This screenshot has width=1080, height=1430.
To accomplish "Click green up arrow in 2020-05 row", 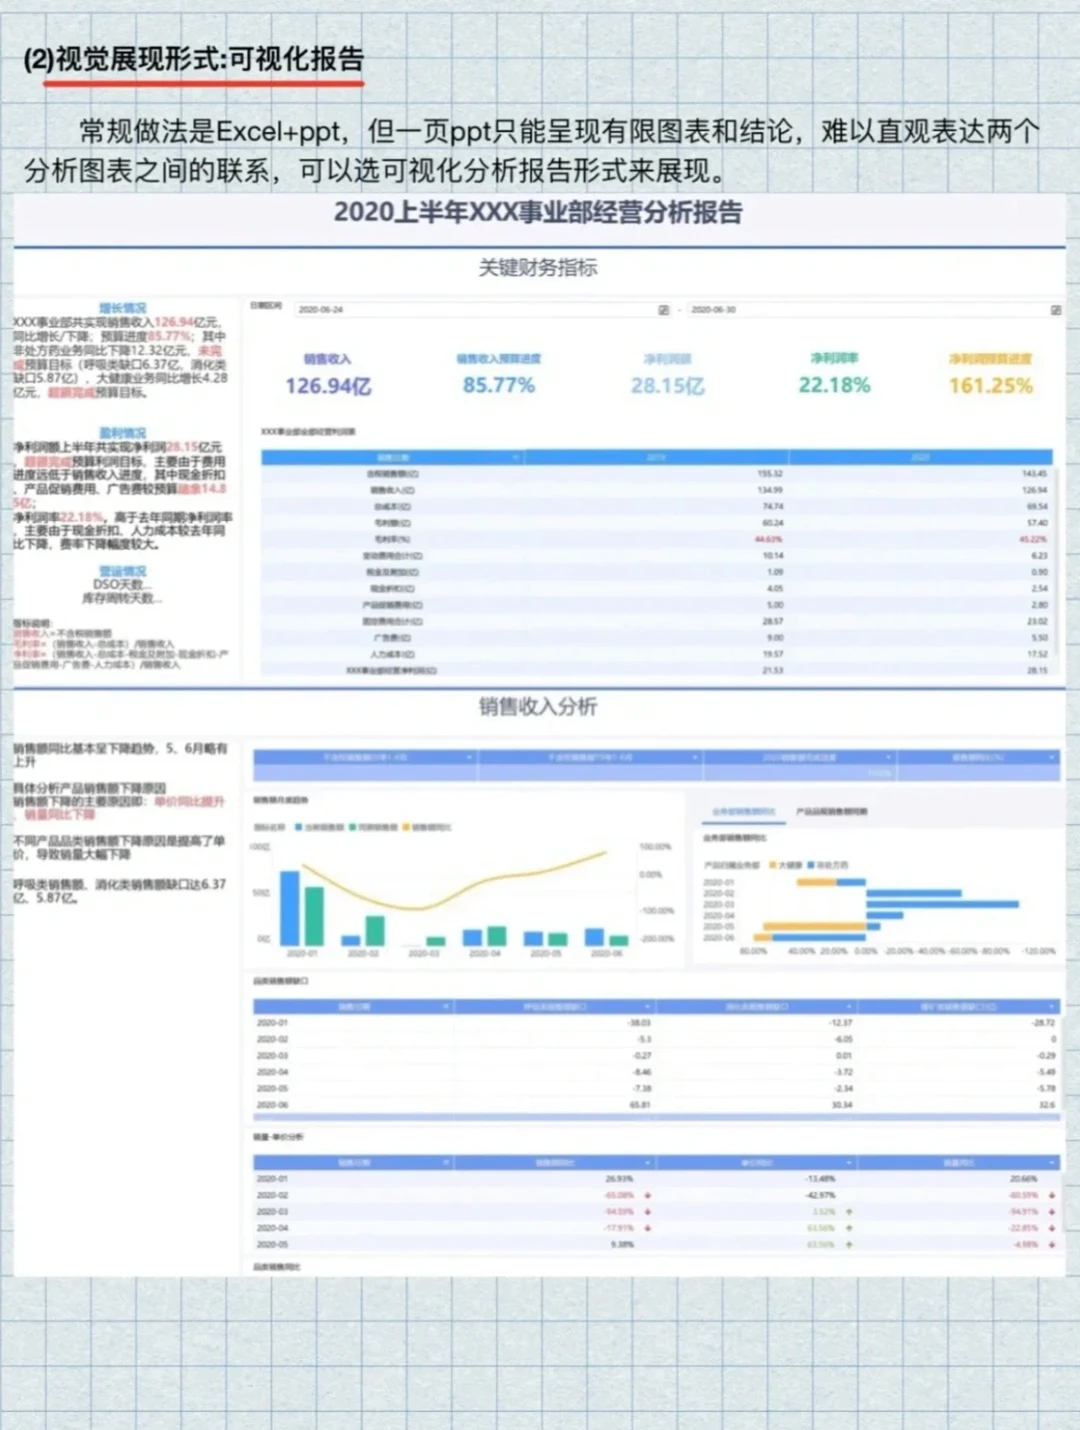I will (849, 1245).
